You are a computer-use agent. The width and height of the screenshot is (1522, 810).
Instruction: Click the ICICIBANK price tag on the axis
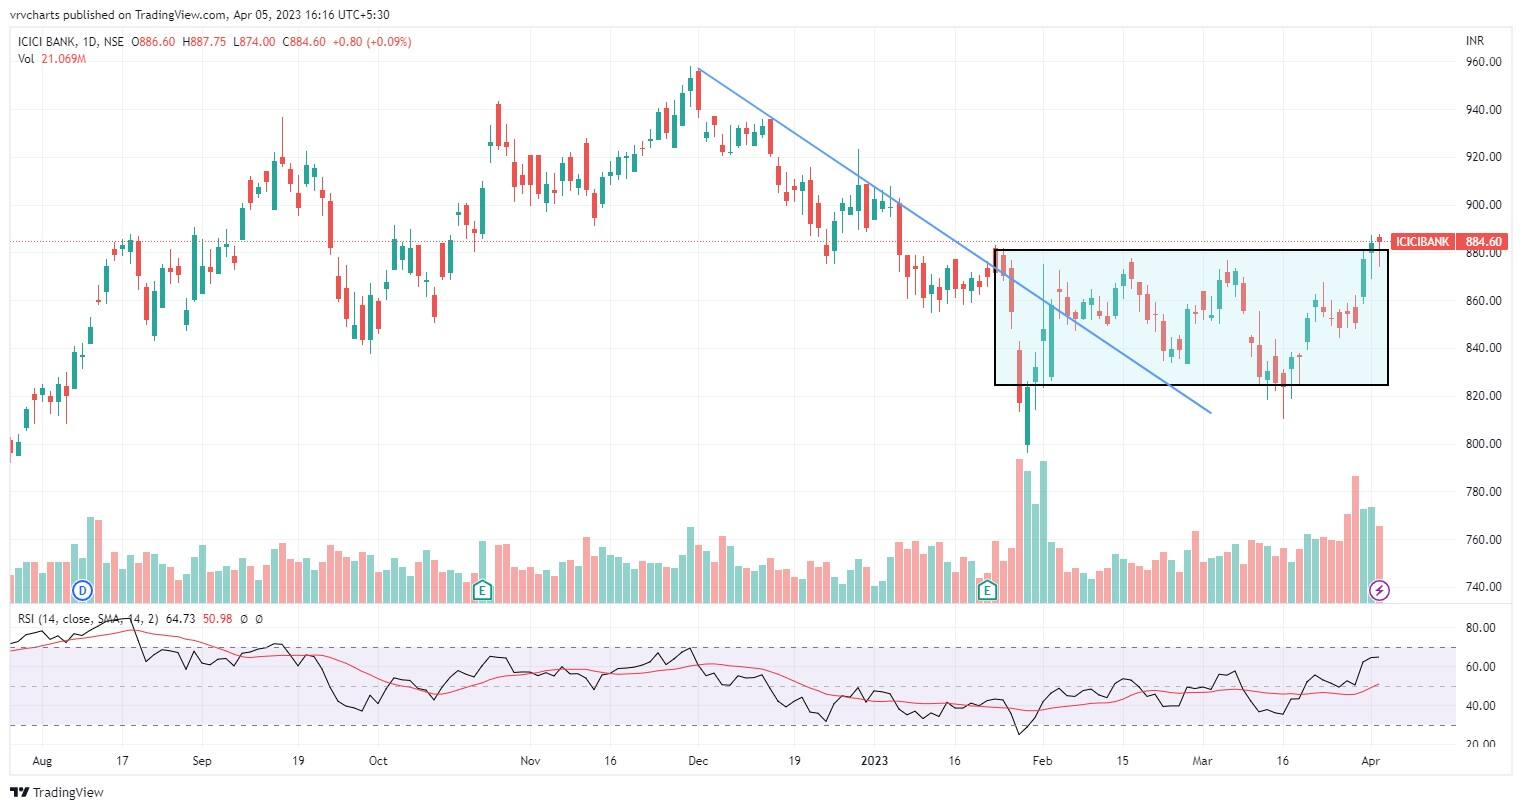tap(1421, 242)
